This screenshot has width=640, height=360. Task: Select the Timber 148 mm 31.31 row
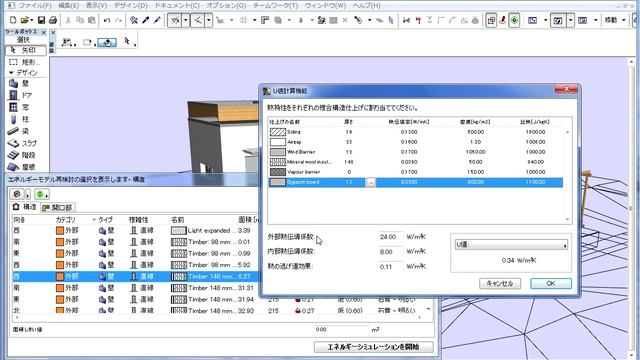click(x=136, y=288)
